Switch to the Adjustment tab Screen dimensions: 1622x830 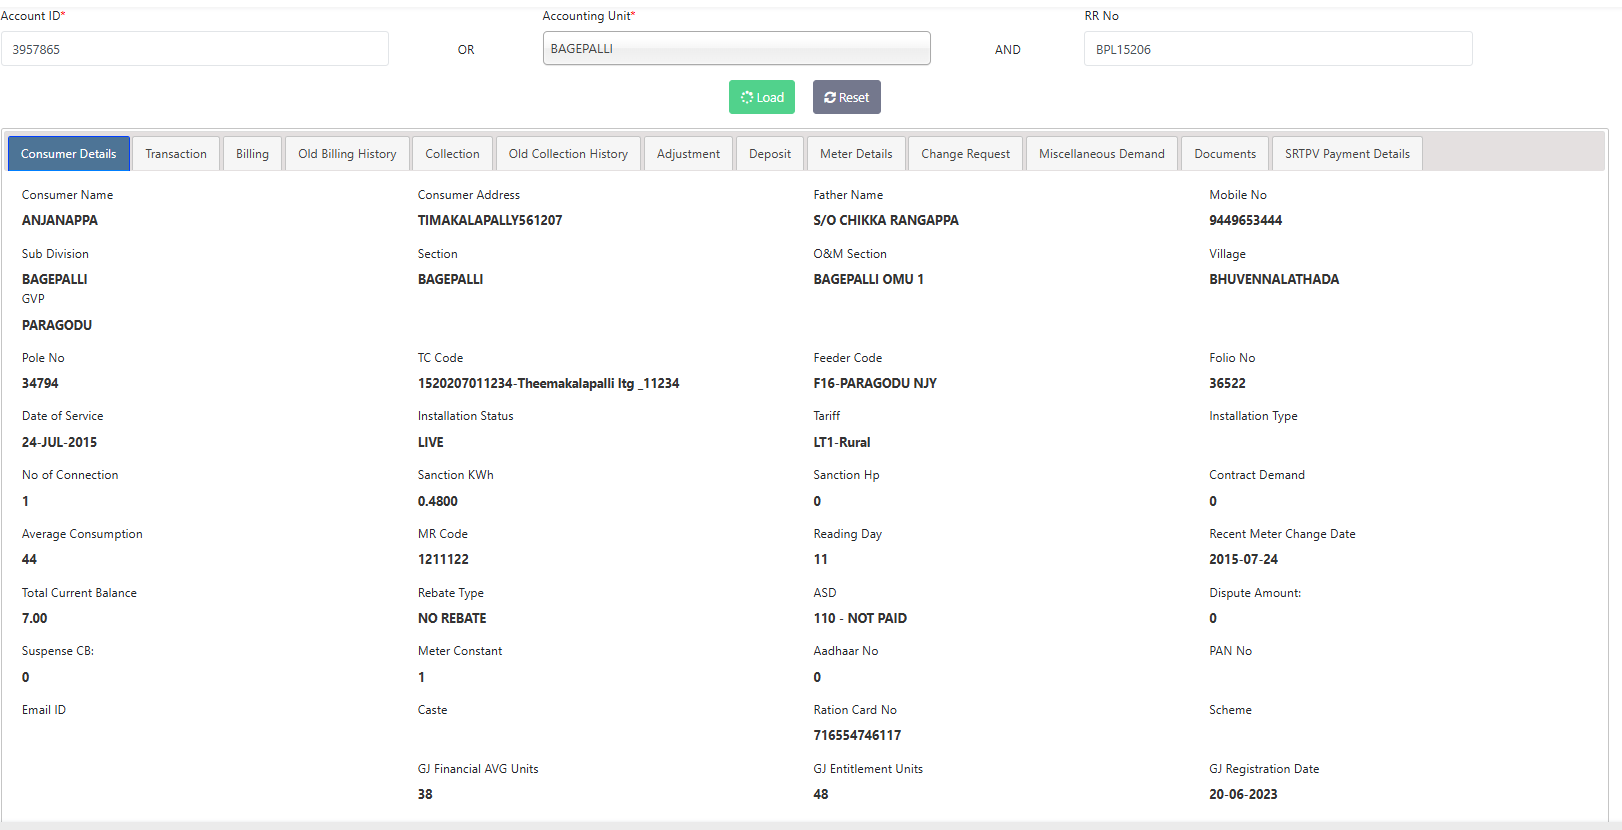click(x=688, y=154)
